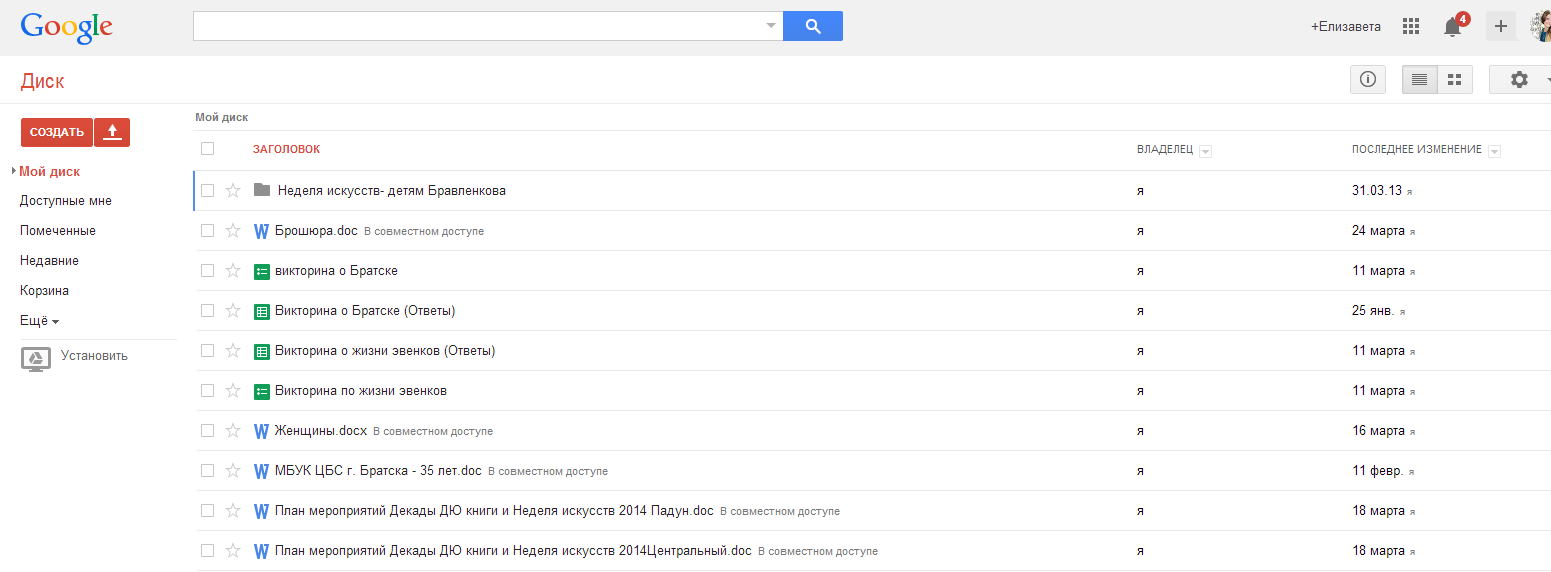The height and width of the screenshot is (572, 1551).
Task: Check Викторина по жизни эвенков checkbox
Action: 208,391
